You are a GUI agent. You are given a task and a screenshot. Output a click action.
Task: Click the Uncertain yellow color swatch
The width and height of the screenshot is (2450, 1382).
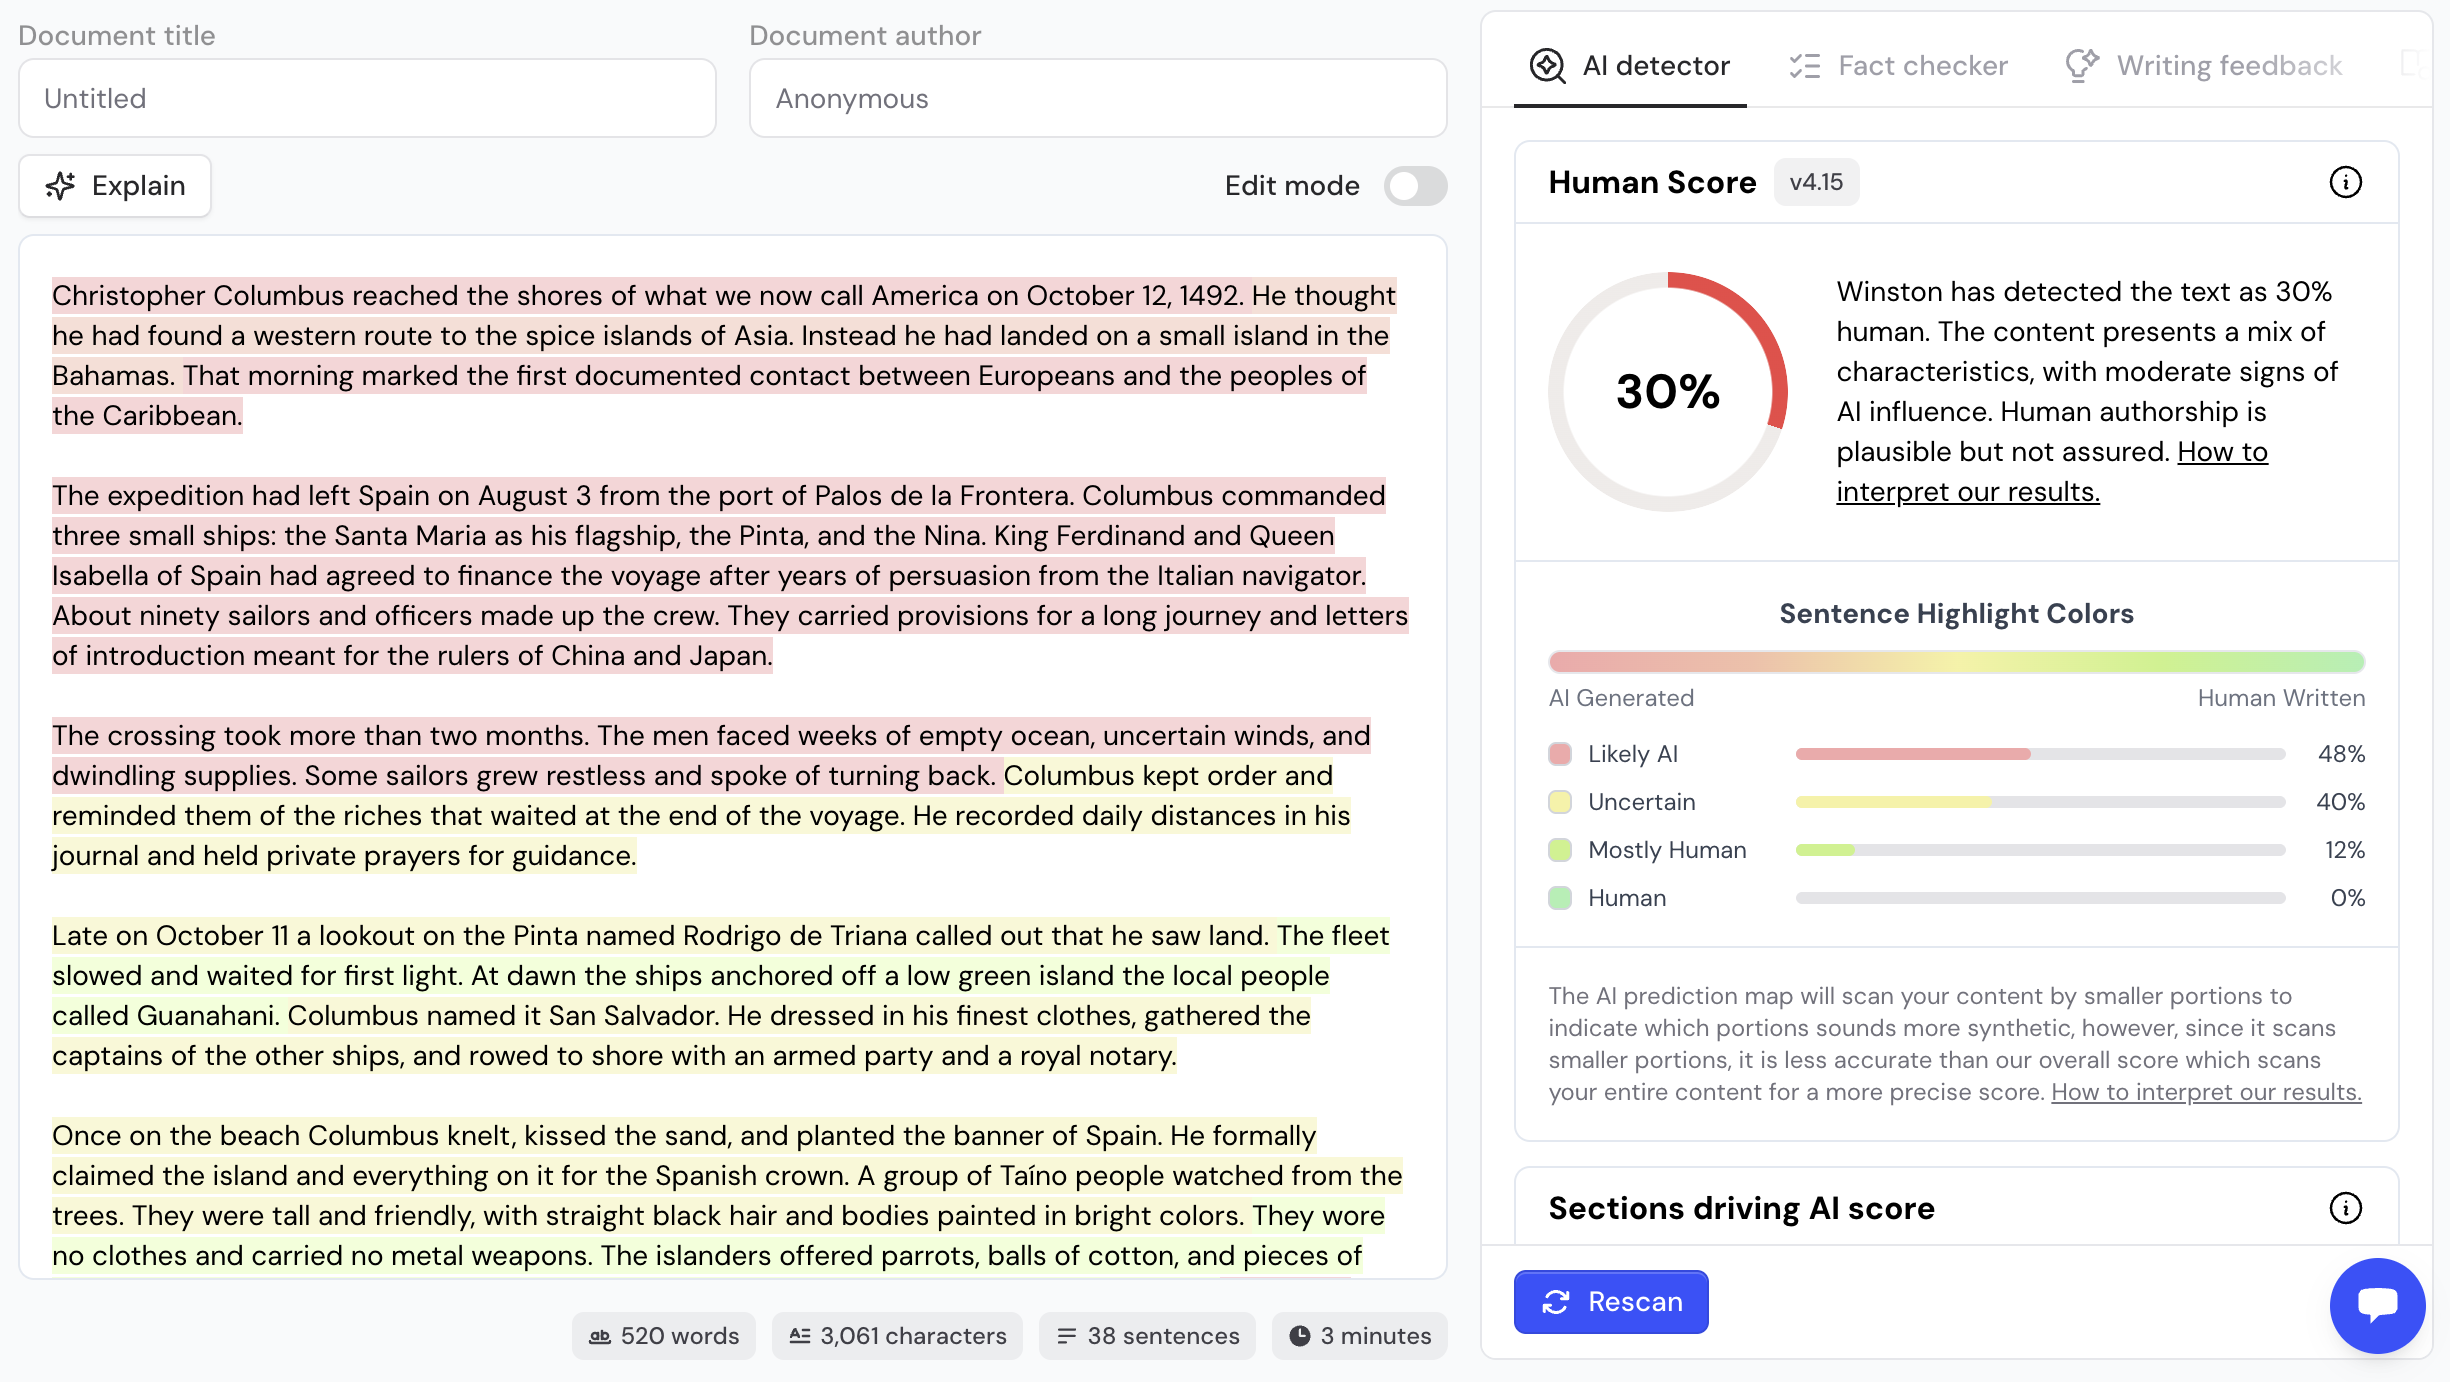click(1560, 802)
